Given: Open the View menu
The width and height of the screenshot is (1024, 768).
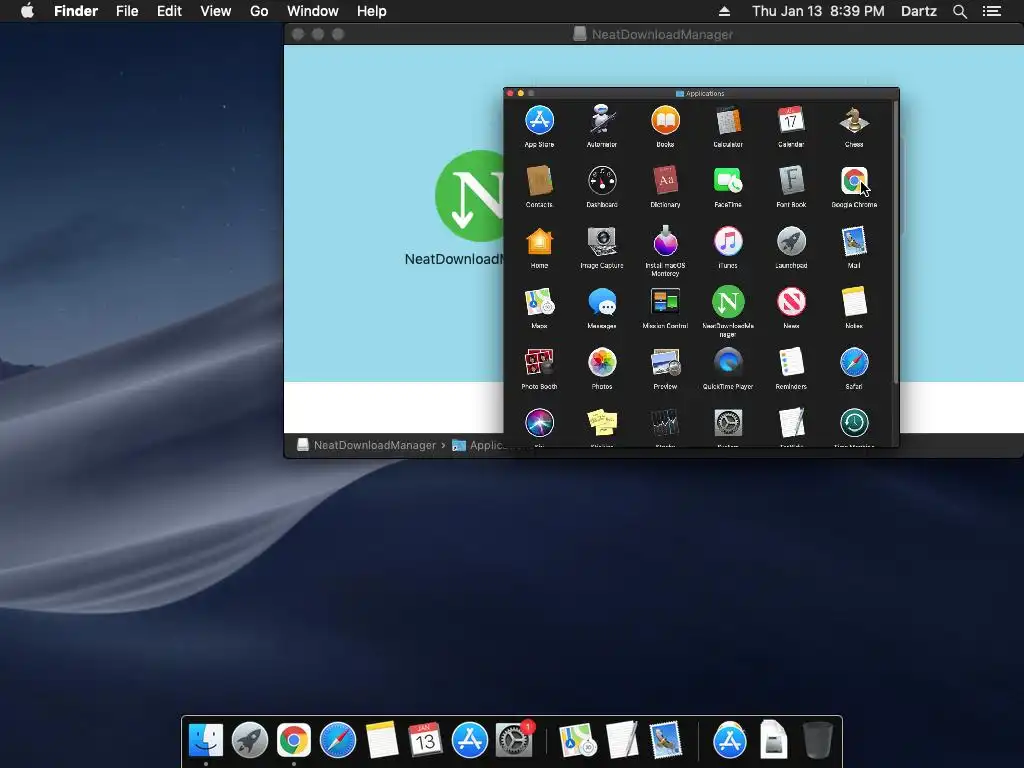Looking at the screenshot, I should pos(216,11).
